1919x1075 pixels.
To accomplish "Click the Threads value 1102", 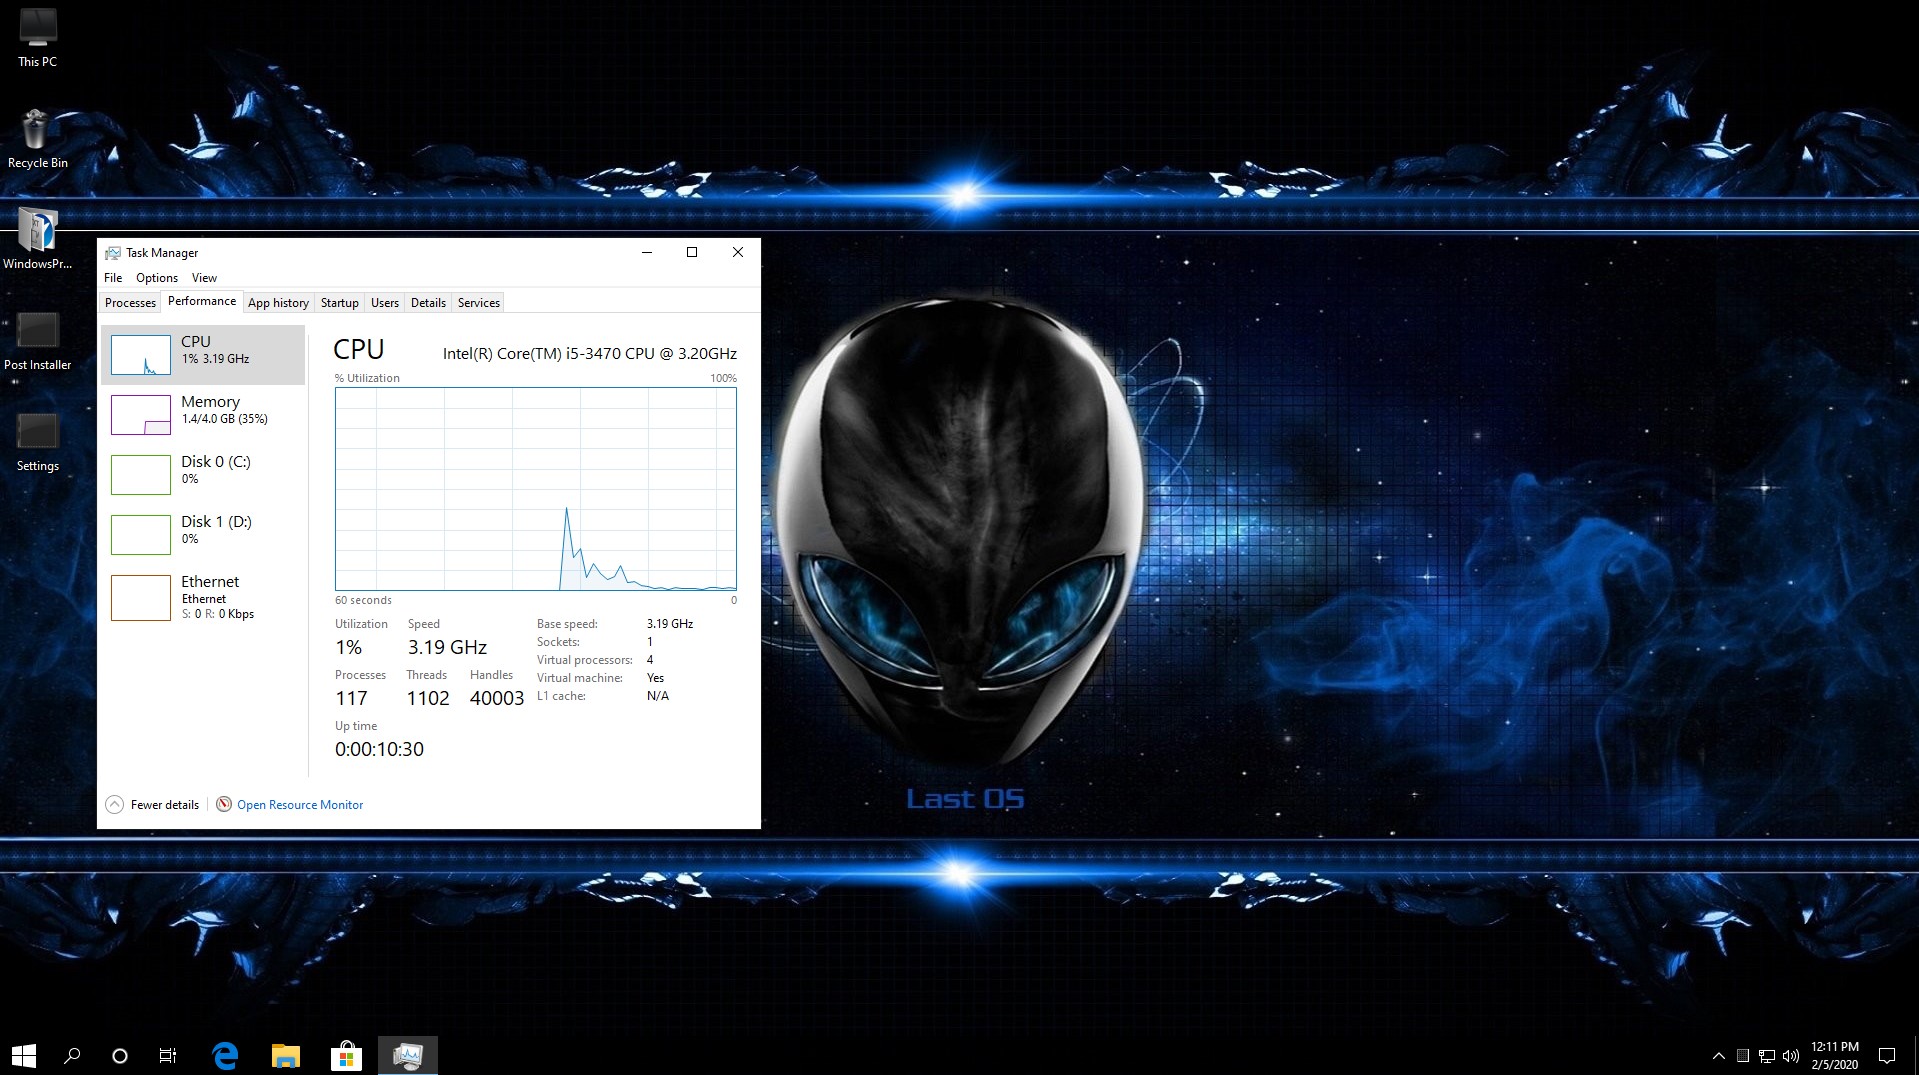I will 428,699.
